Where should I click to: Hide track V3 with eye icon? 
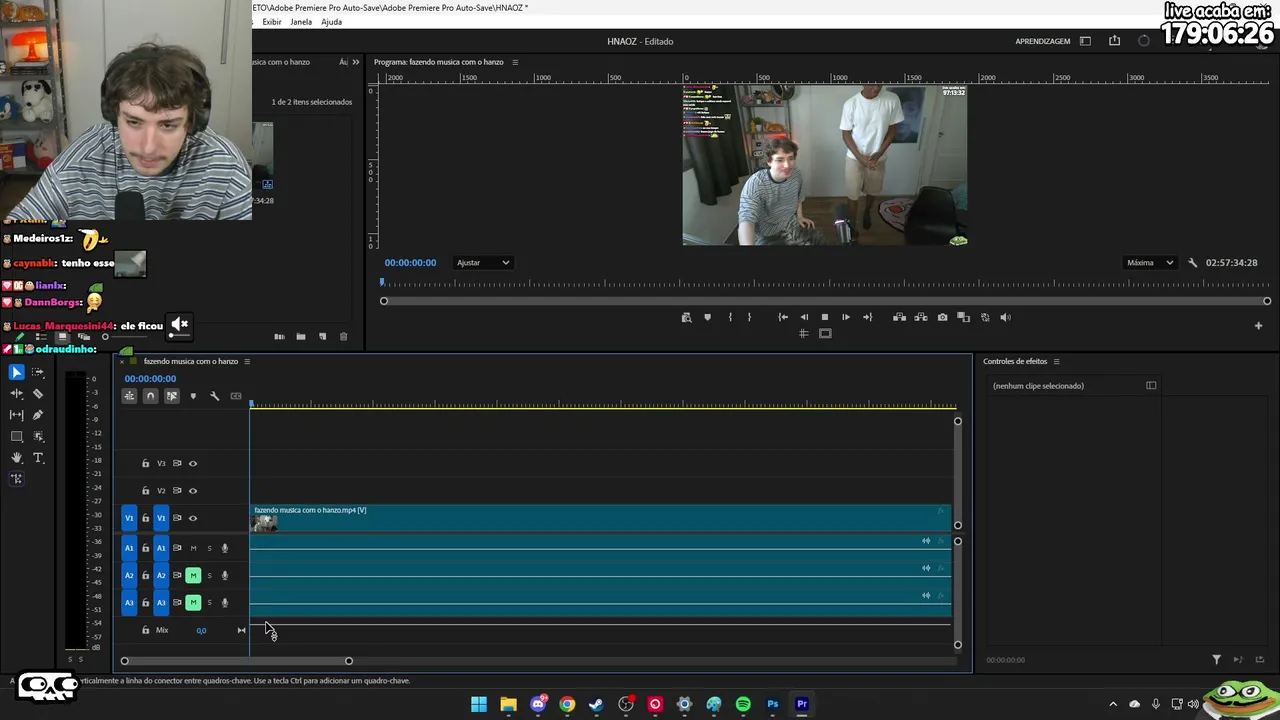click(193, 464)
